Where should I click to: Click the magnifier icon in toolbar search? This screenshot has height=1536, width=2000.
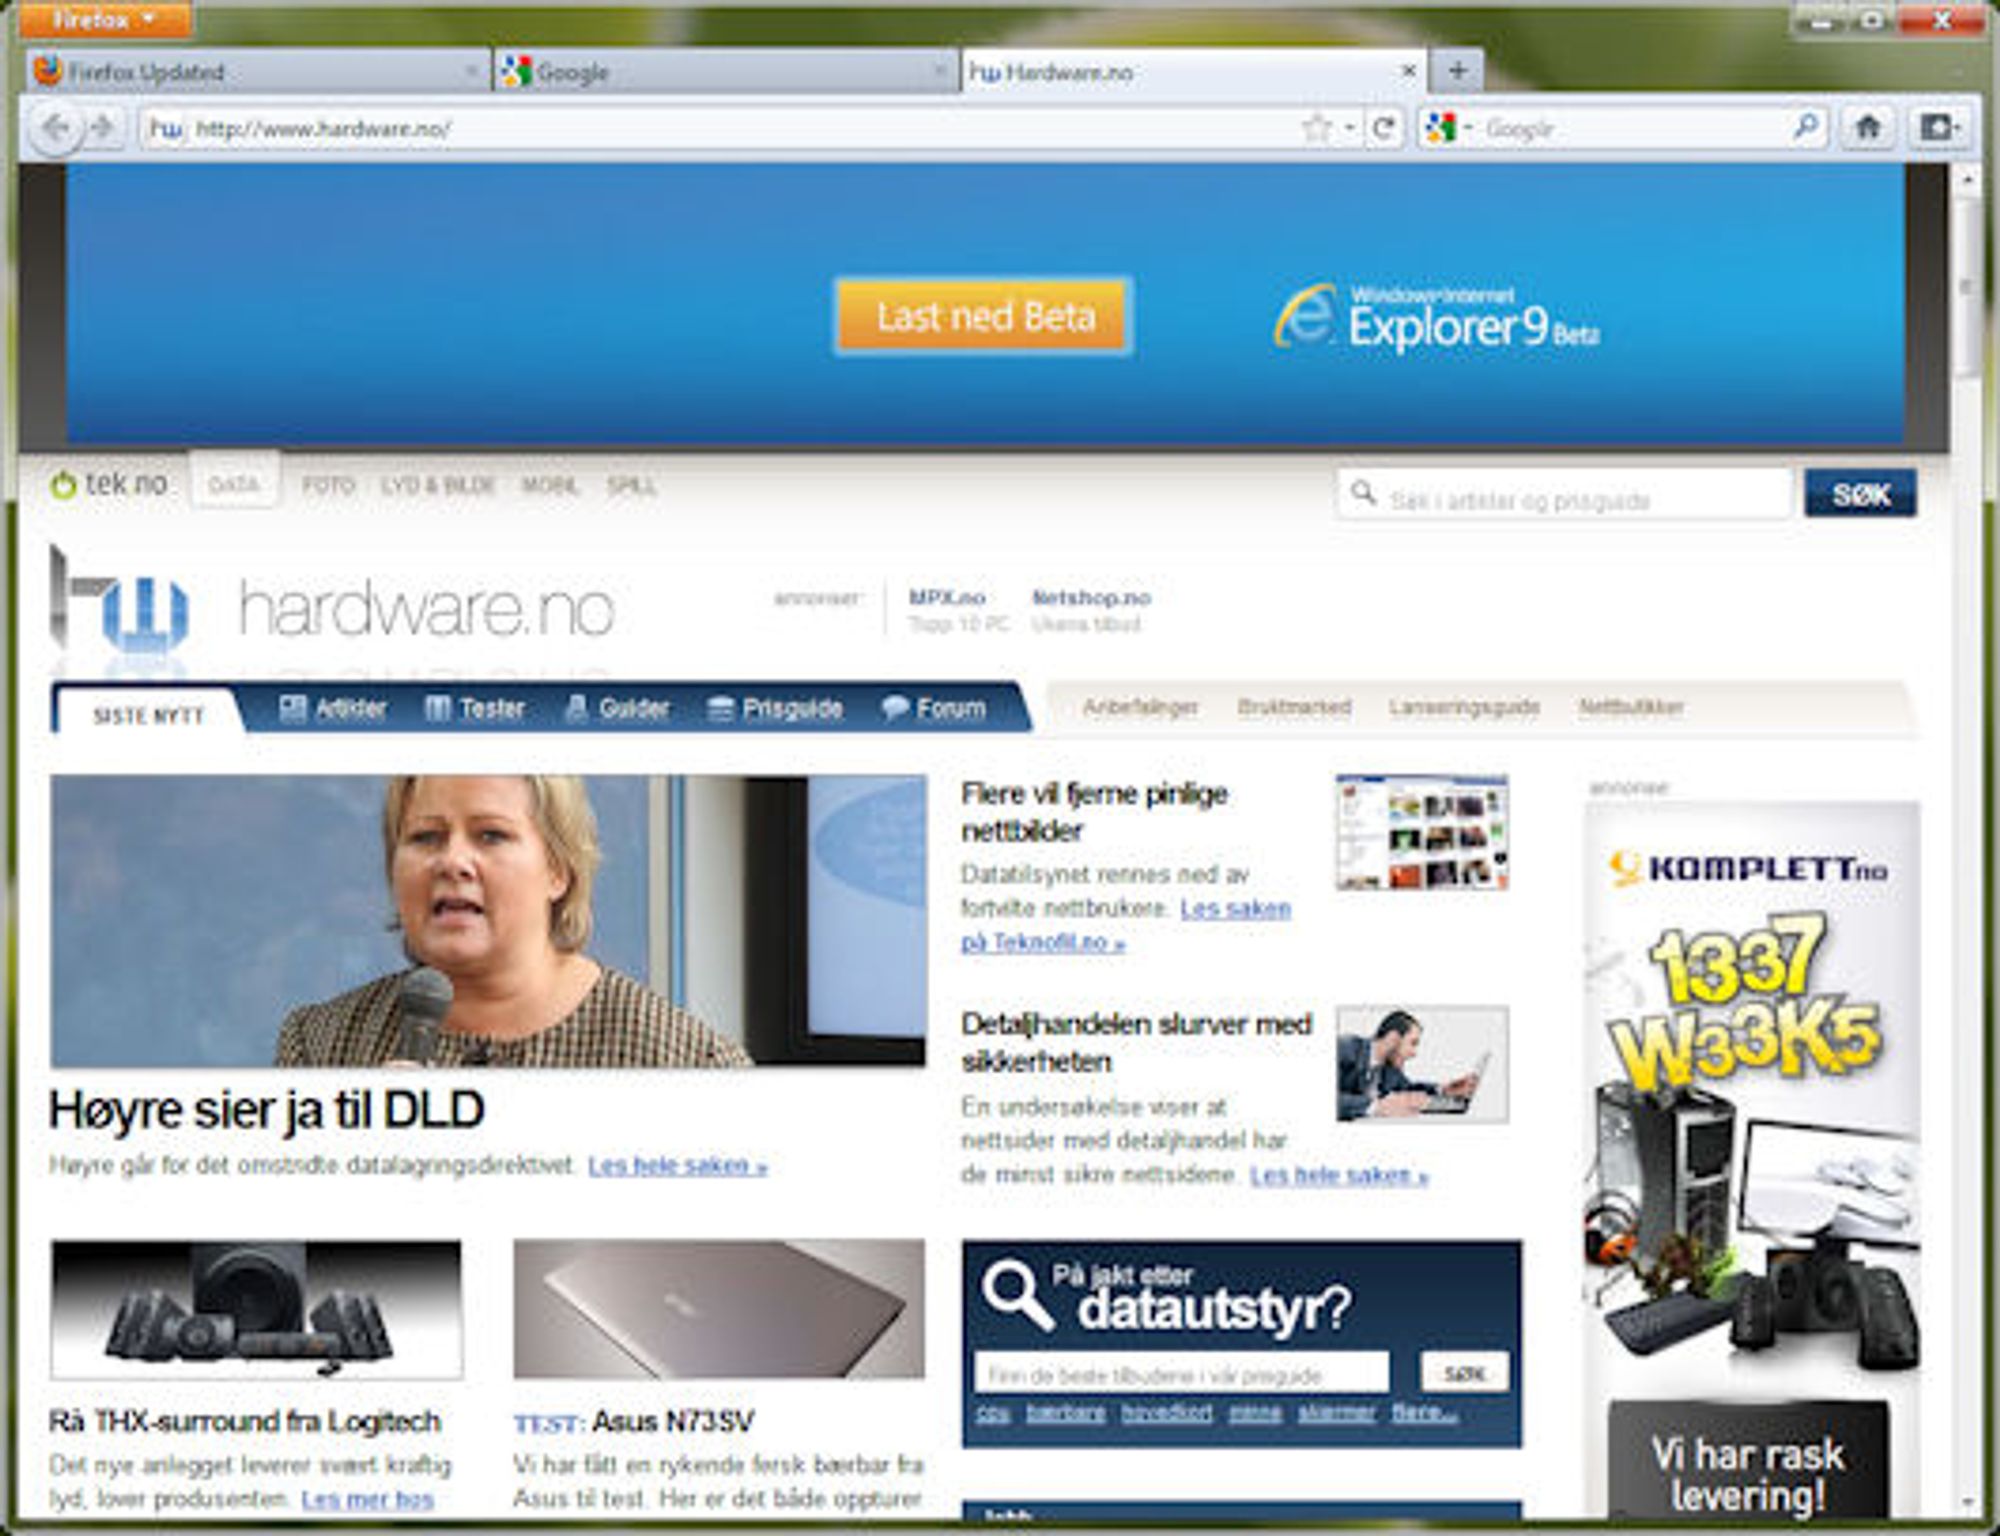(1806, 127)
